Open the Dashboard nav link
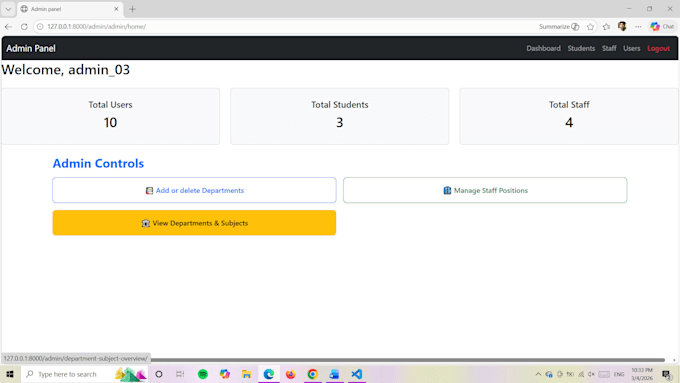 click(x=543, y=48)
